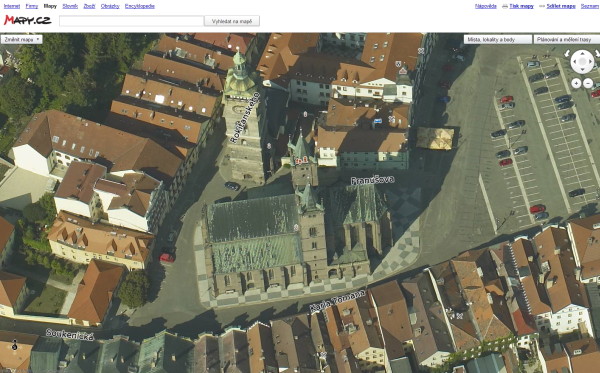Open the Místa, lokality a body panel
Viewport: 600px width, 373px height.
pos(498,39)
